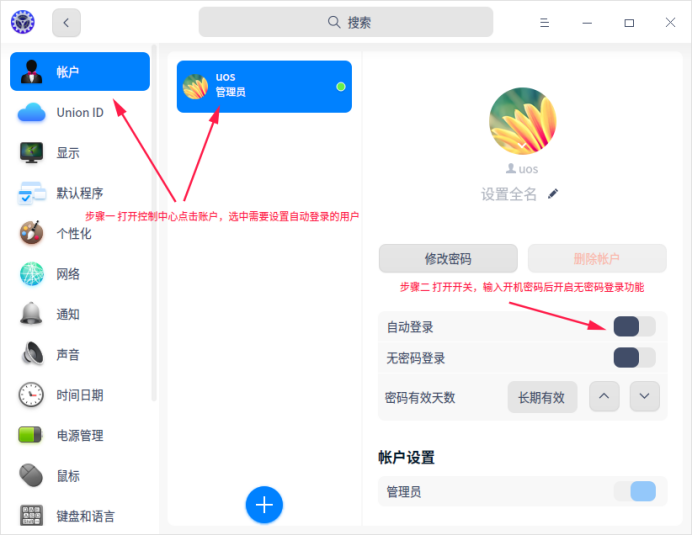
Task: Toggle the 管理员 switch
Action: 634,491
